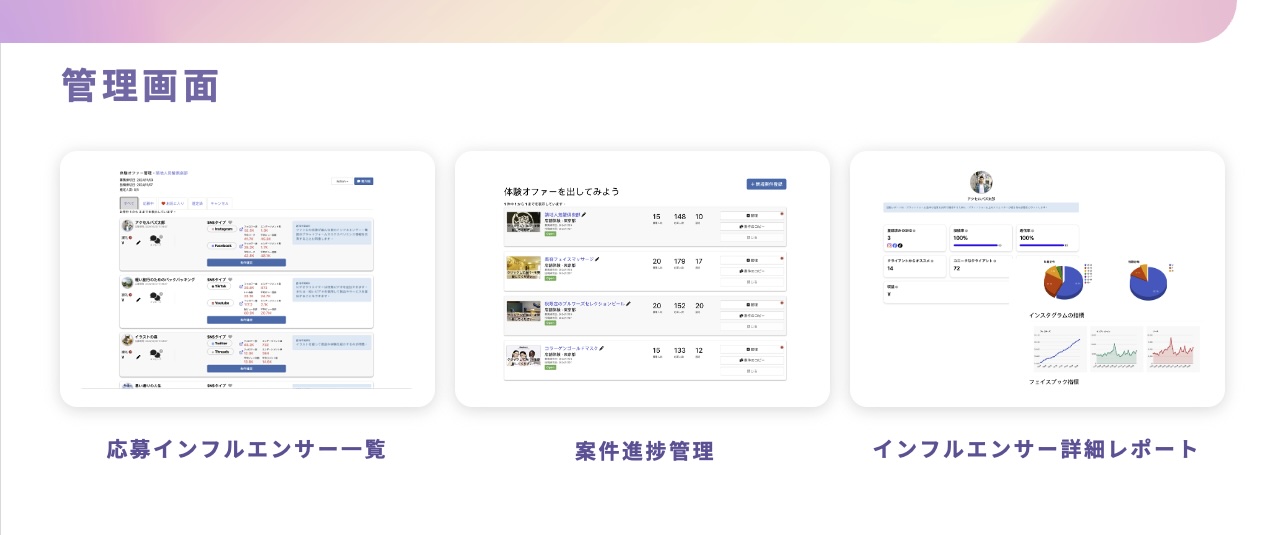This screenshot has height=535, width=1281.
Task: Open chat bubble icon in アクセルバズ太郎 card
Action: 155,239
